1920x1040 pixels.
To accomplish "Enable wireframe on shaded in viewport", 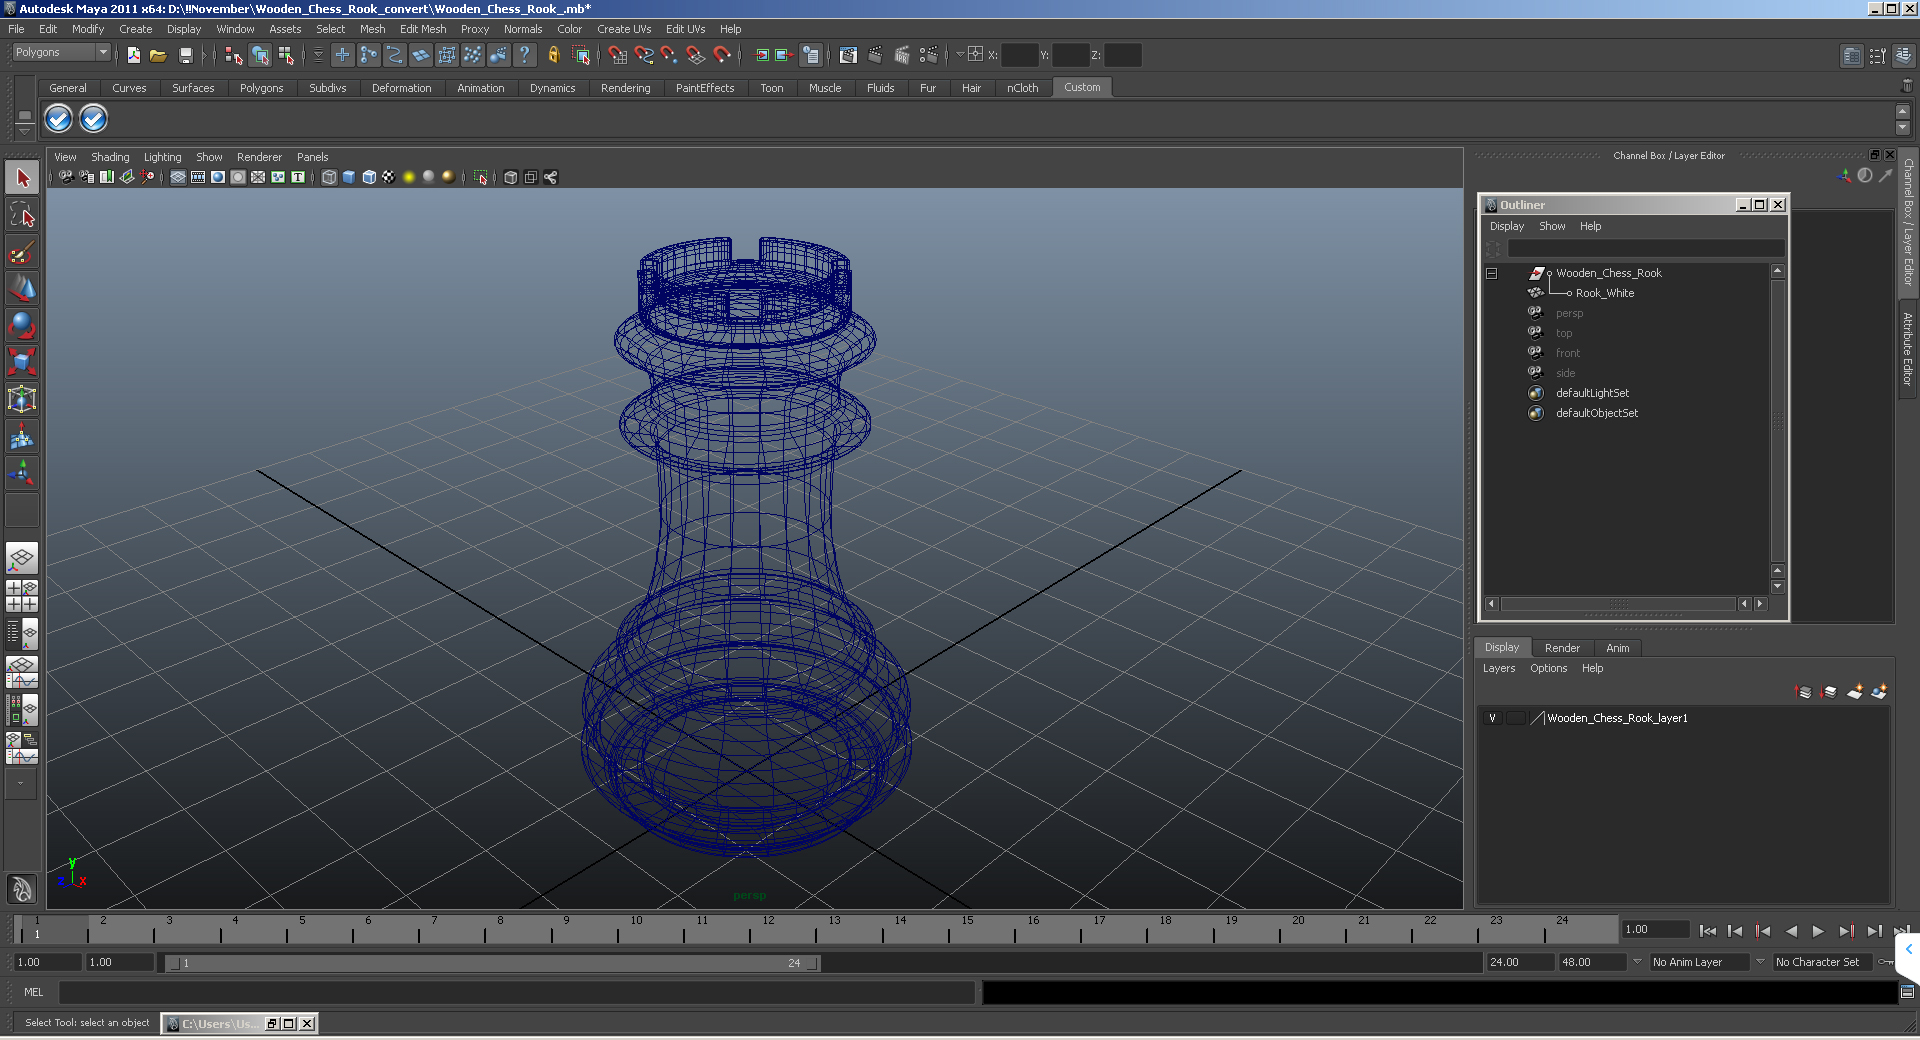I will (x=369, y=177).
